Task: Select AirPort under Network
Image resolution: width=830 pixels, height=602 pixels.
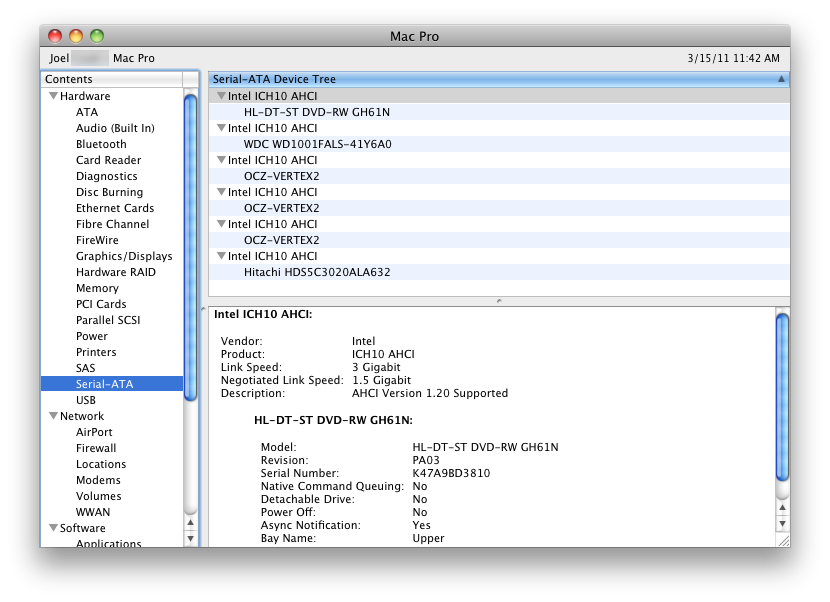Action: (x=94, y=432)
